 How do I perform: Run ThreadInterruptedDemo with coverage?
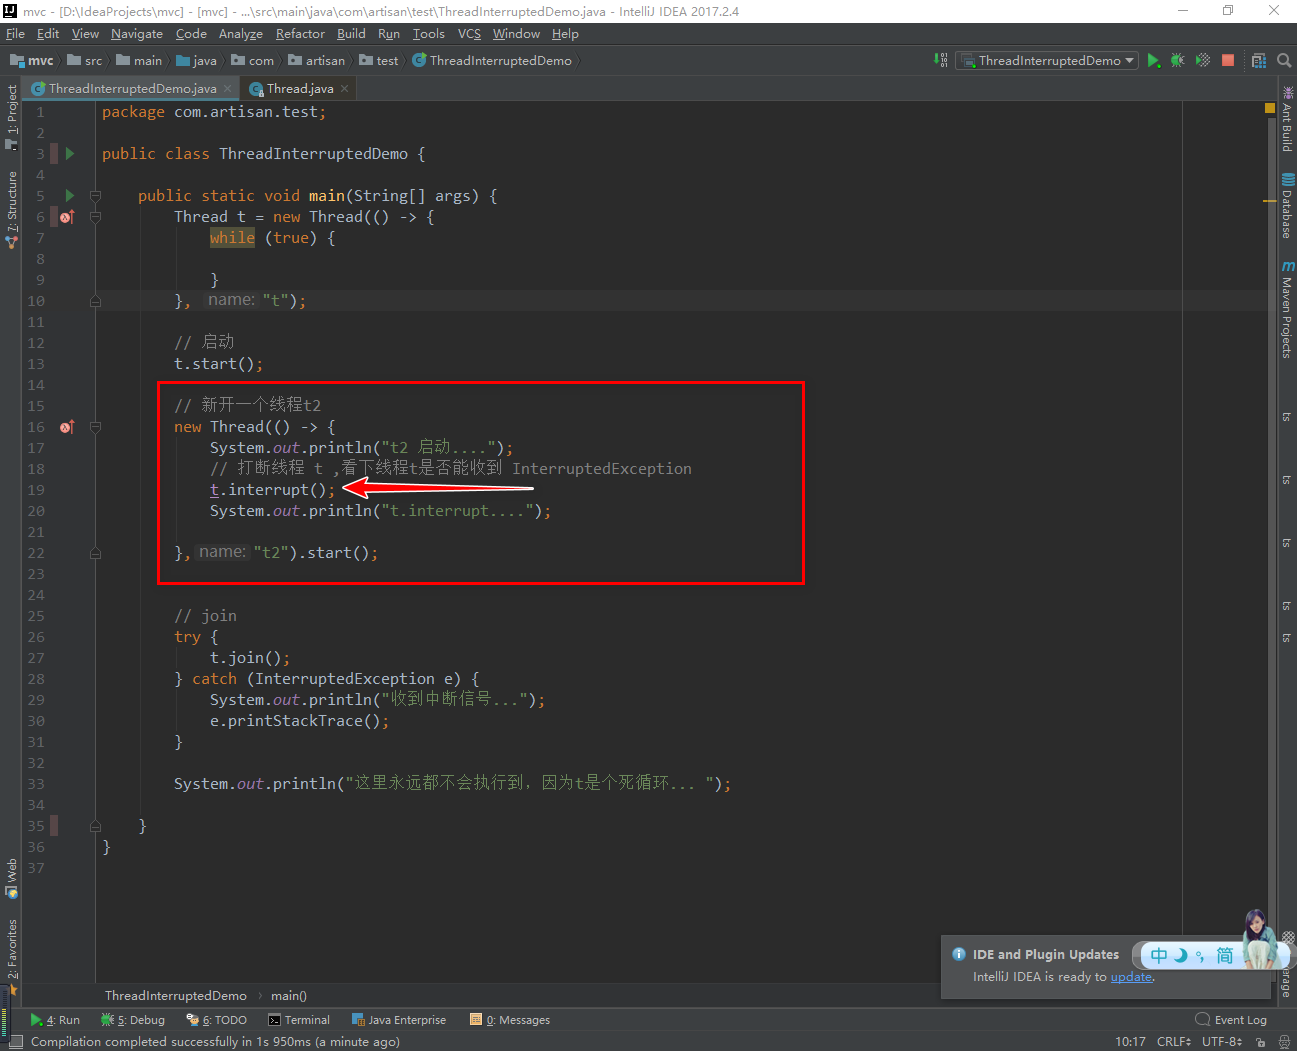(1203, 60)
